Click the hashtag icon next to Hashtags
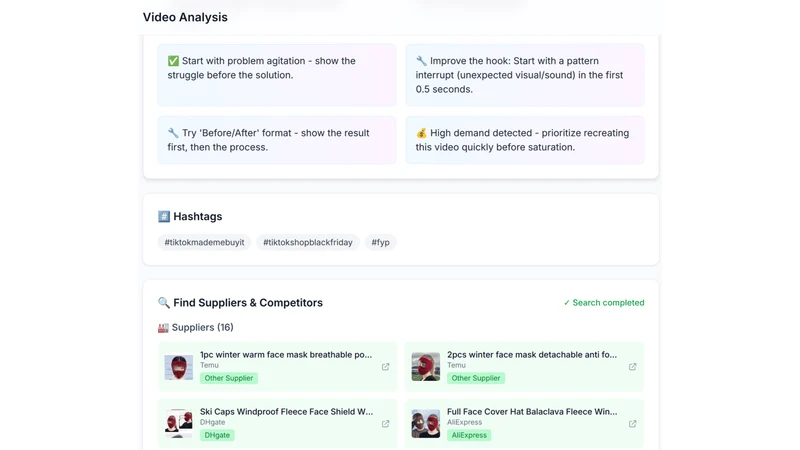The image size is (800, 450). click(164, 216)
